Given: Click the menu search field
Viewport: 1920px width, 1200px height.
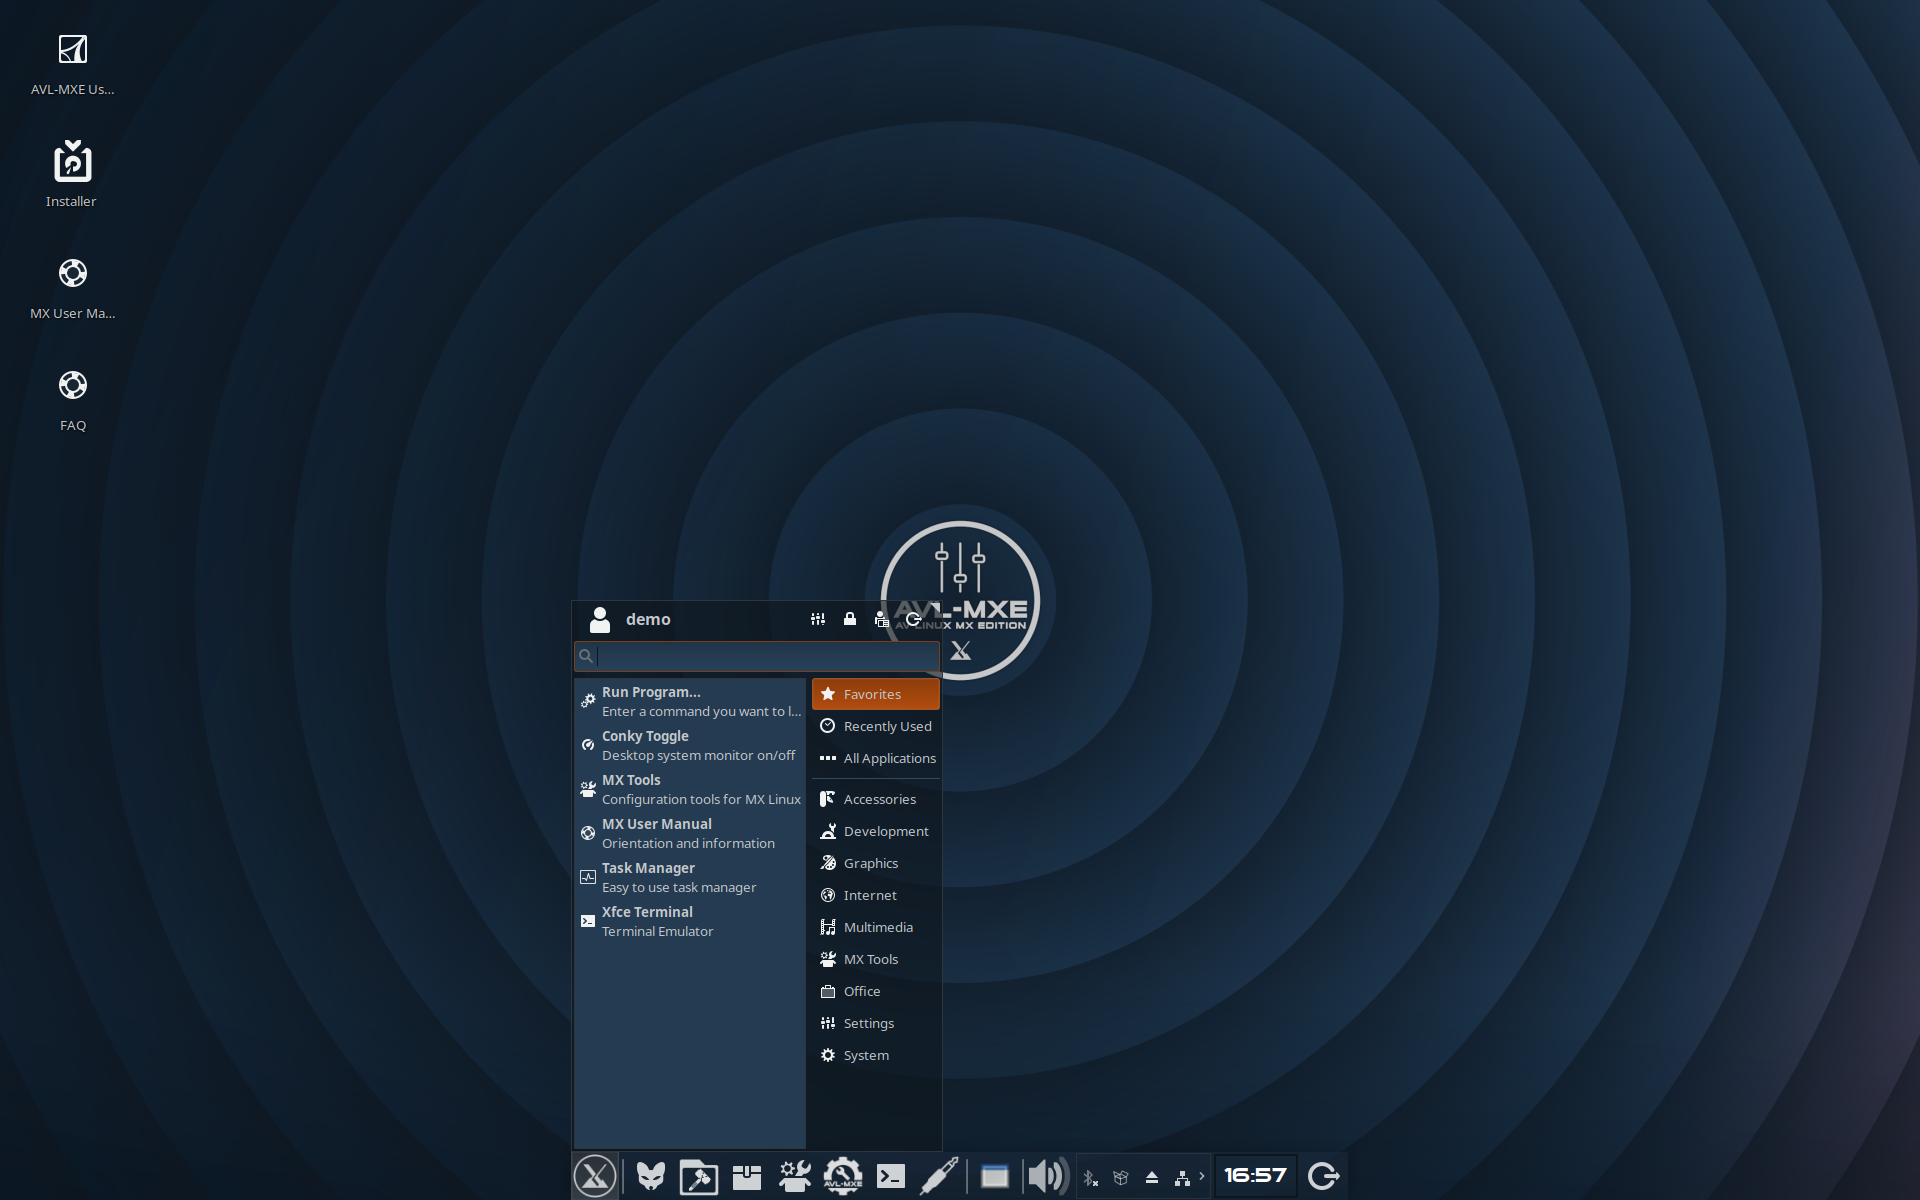Looking at the screenshot, I should (x=765, y=656).
